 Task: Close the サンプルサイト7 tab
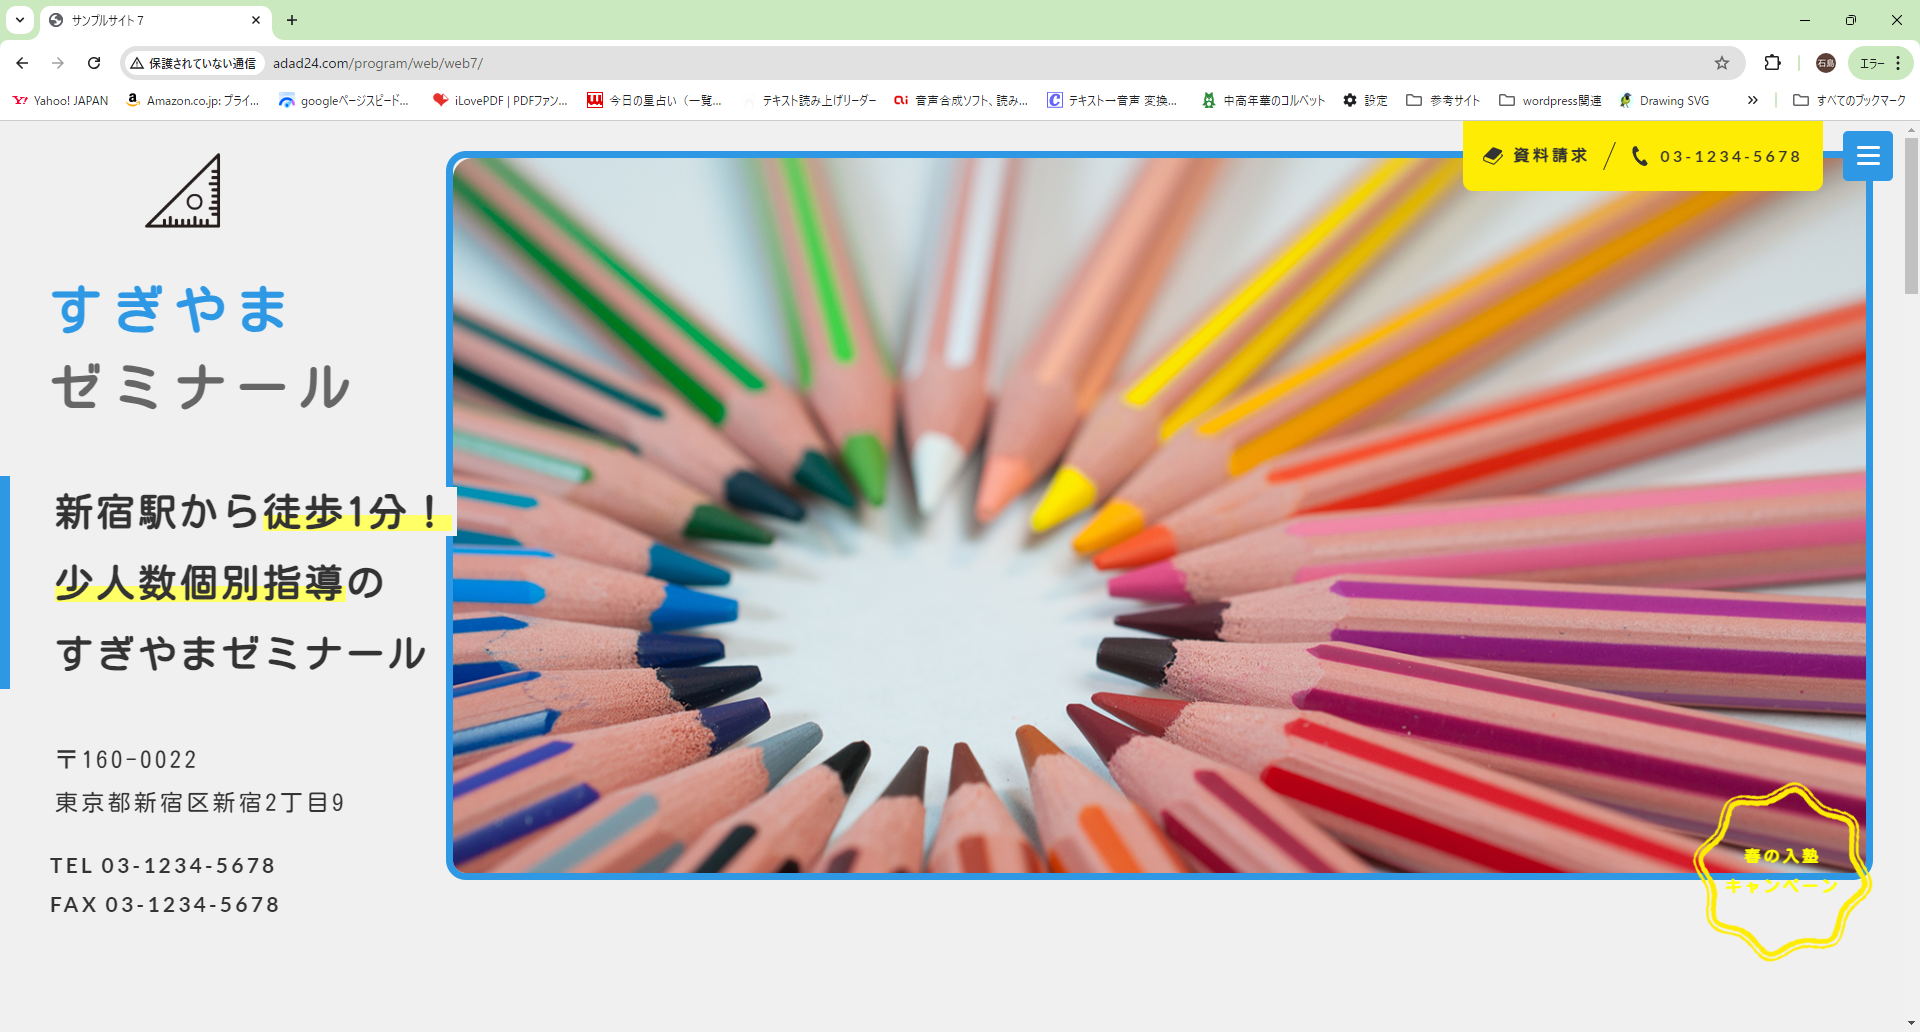pyautogui.click(x=255, y=20)
